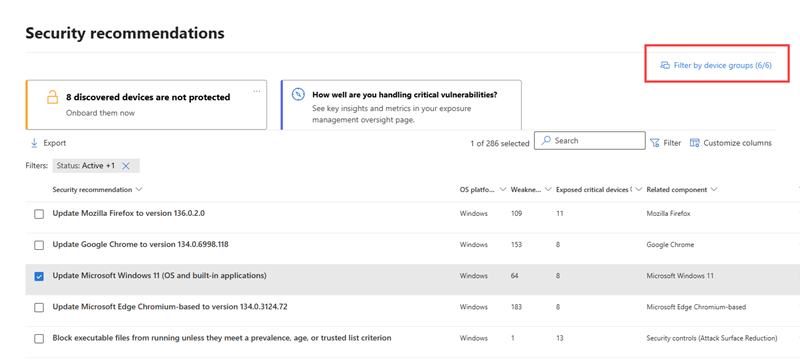
Task: Uncheck the Update Microsoft Windows 11 checkbox
Action: click(x=39, y=276)
